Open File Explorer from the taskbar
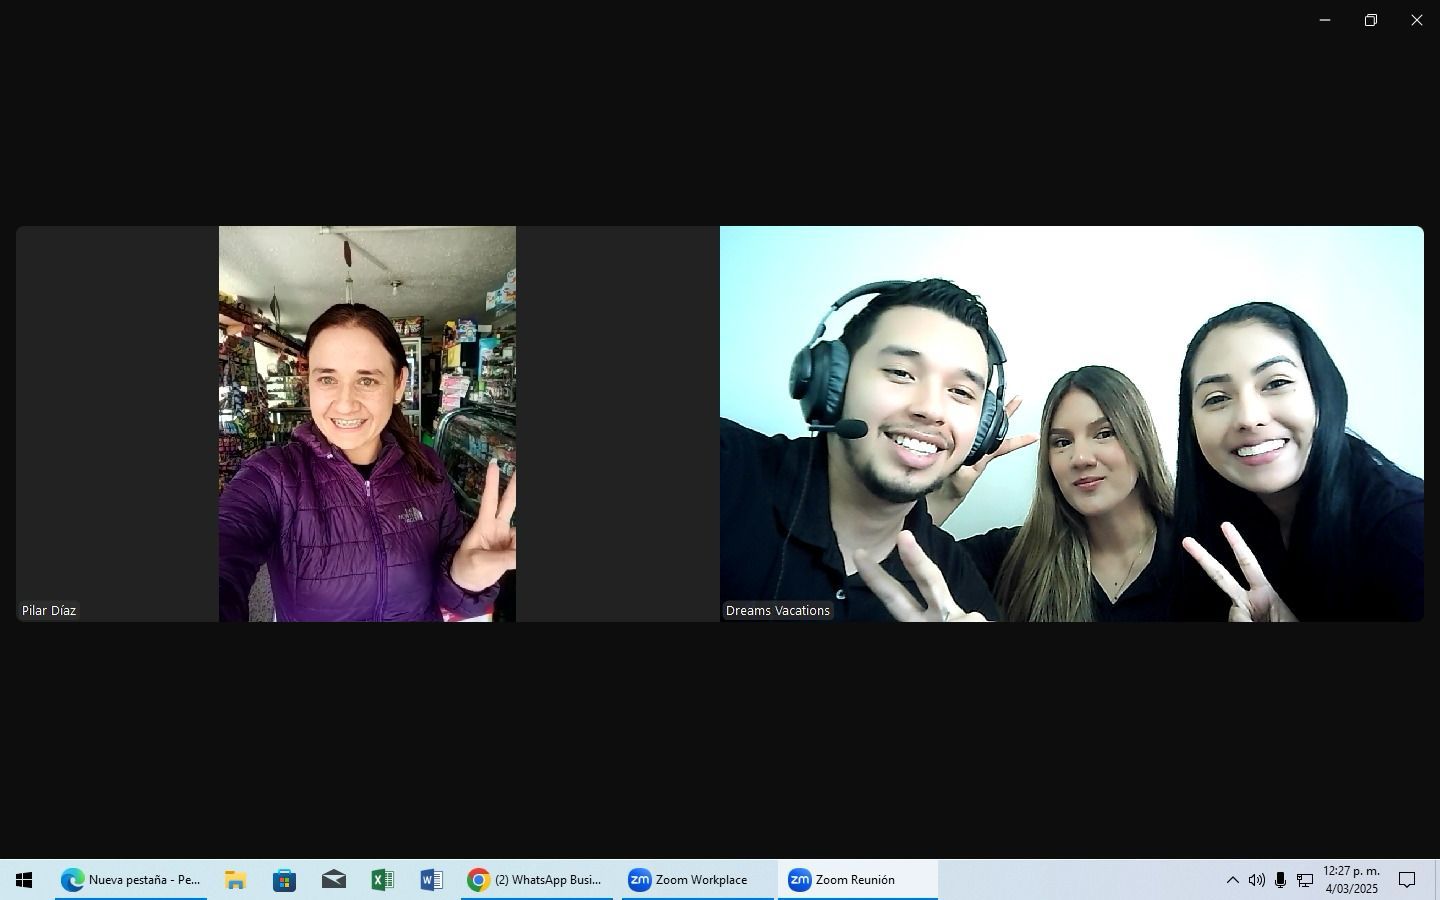This screenshot has height=900, width=1440. [x=236, y=880]
